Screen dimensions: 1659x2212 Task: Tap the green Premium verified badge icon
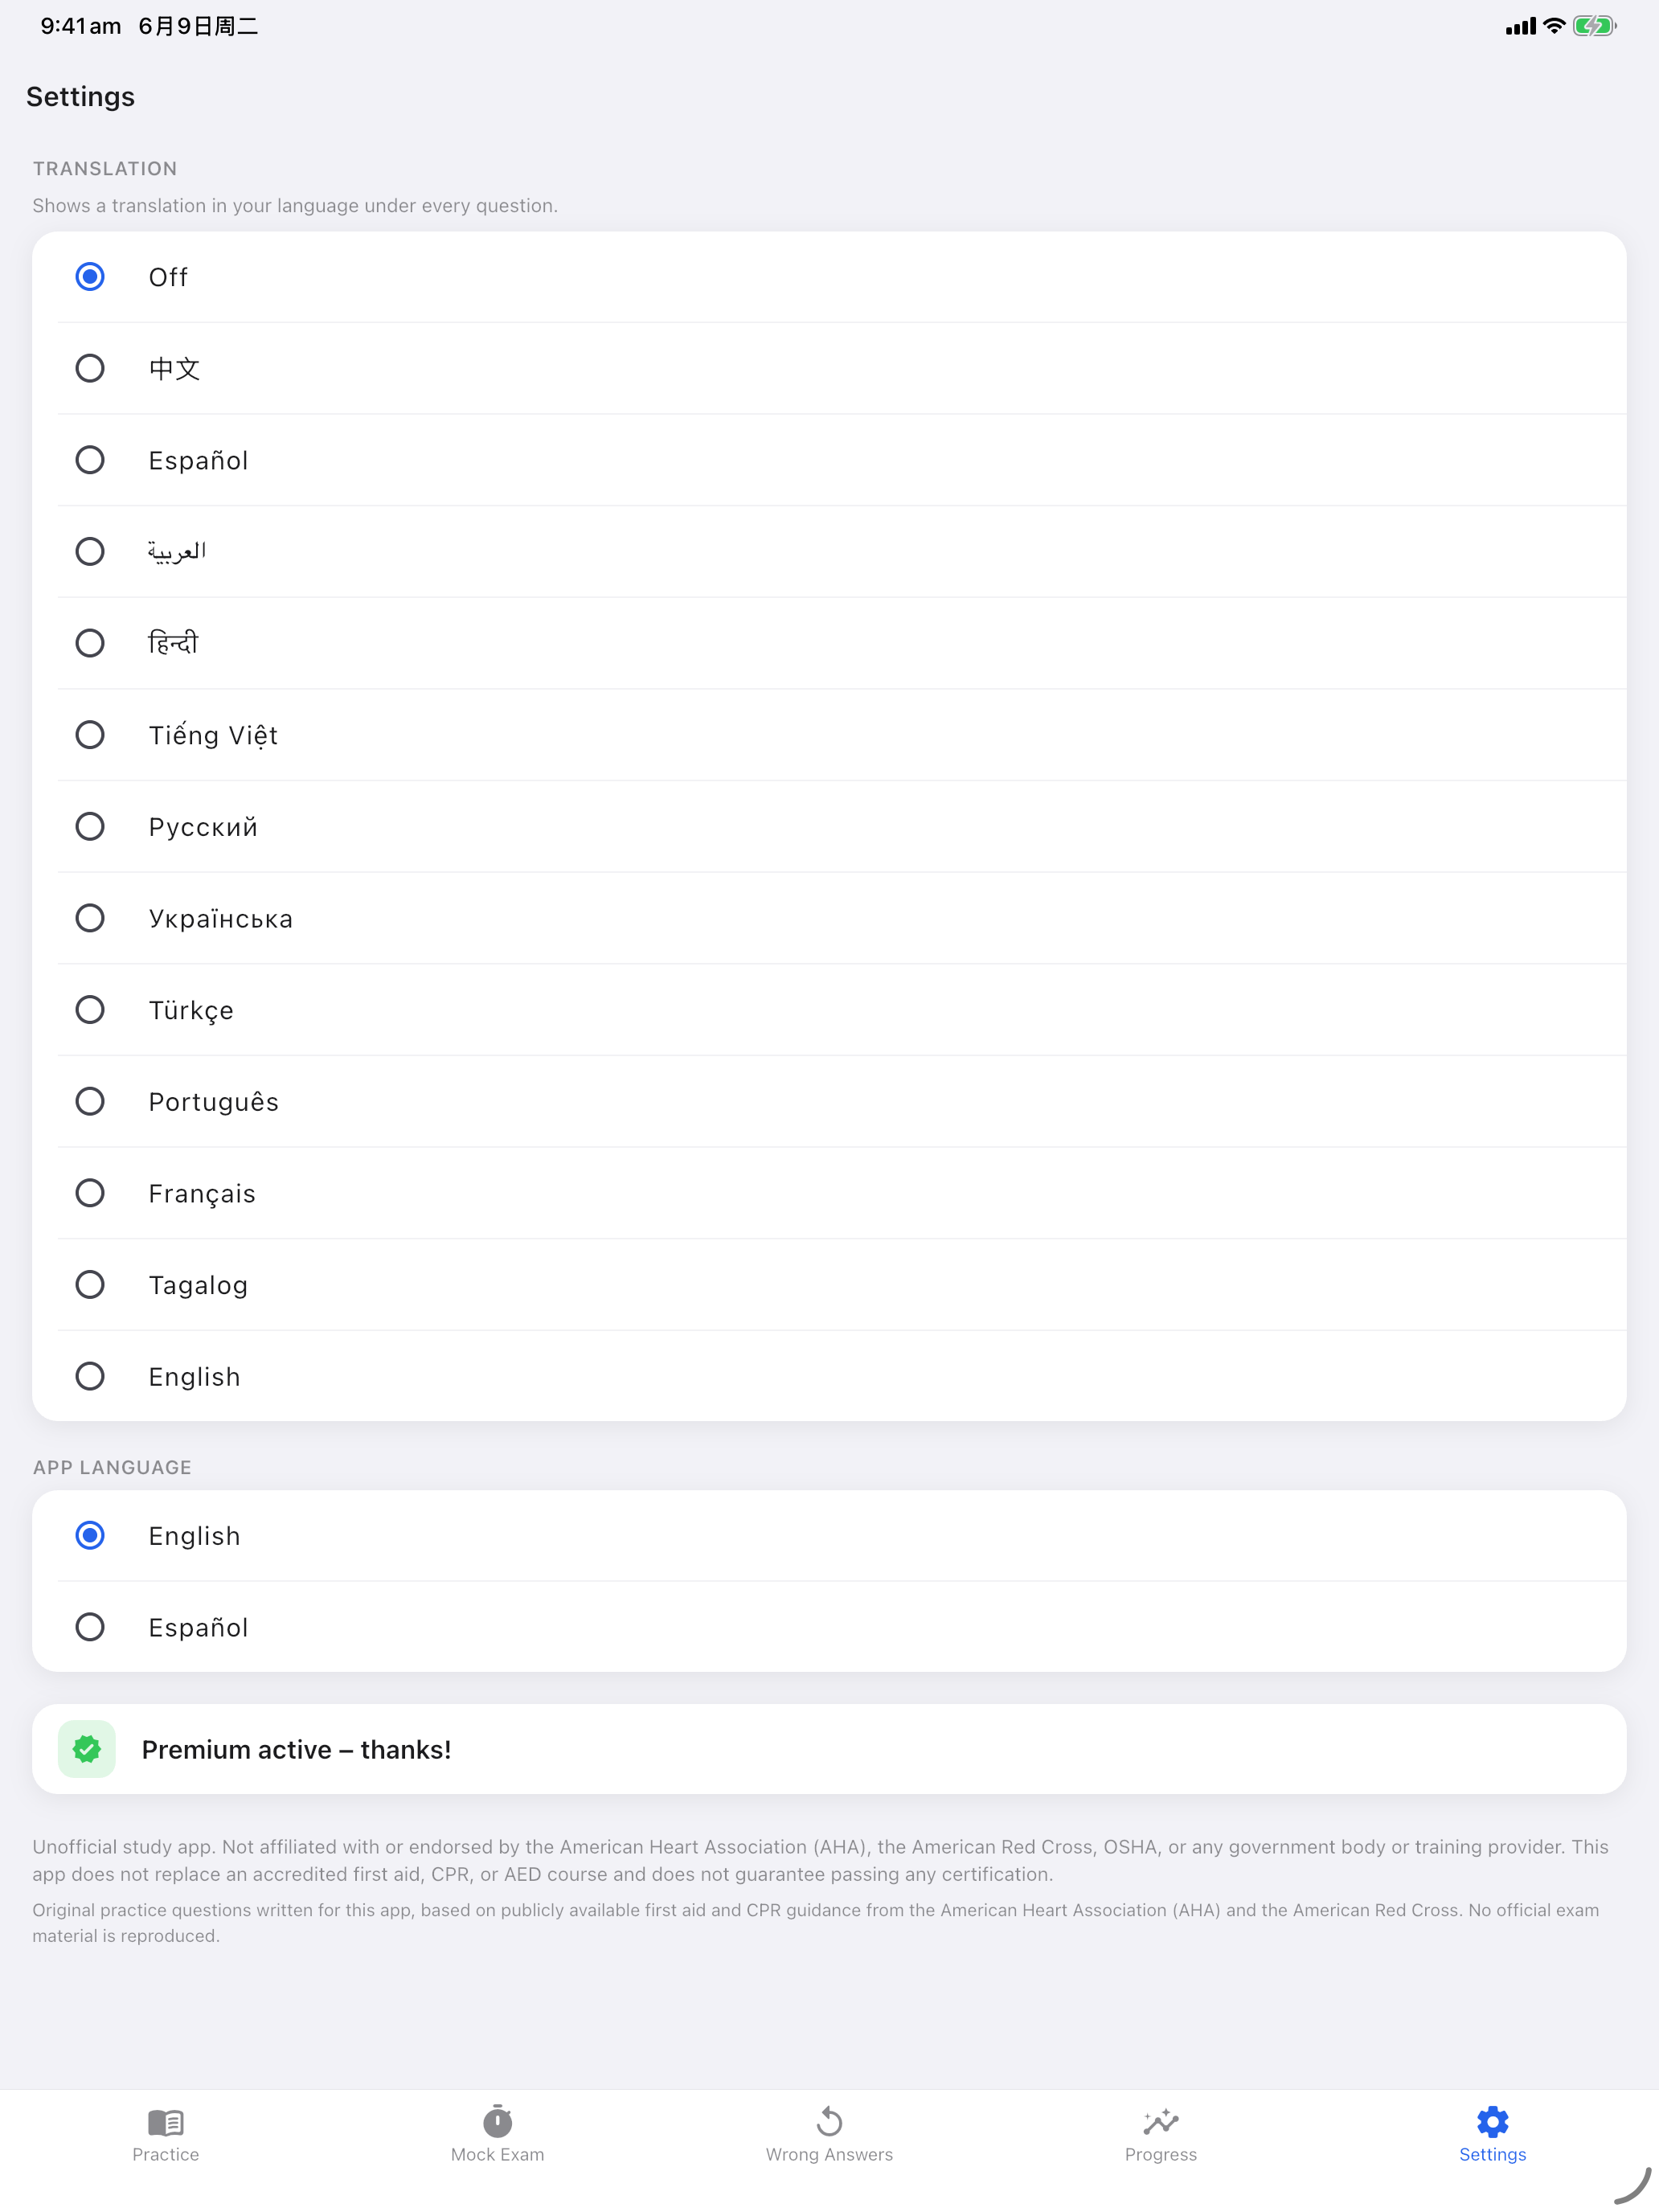pos(87,1749)
